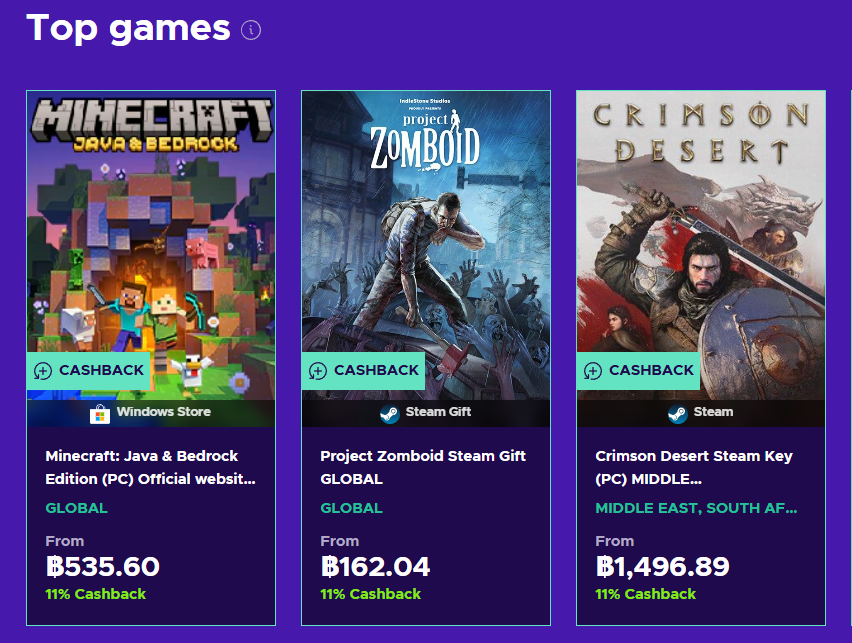Click the ฿162.04 price on Project Zomboid

point(376,567)
